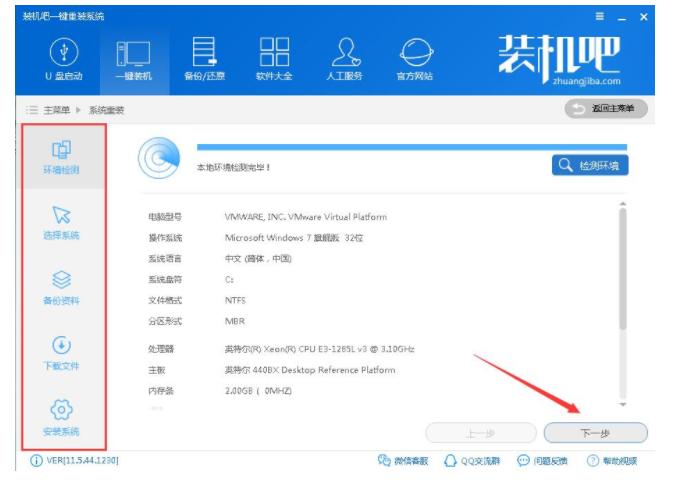
Task: Open the title bar hamburger menu
Action: (x=599, y=17)
